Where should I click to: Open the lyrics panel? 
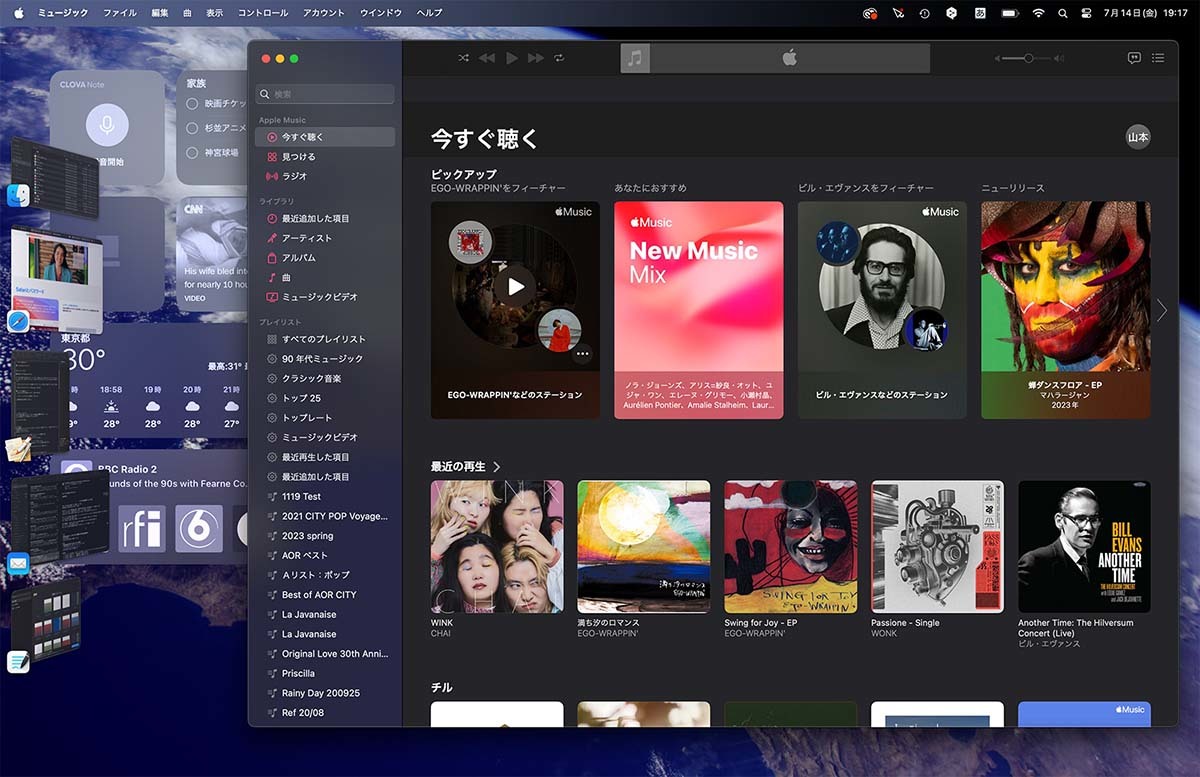click(1134, 58)
